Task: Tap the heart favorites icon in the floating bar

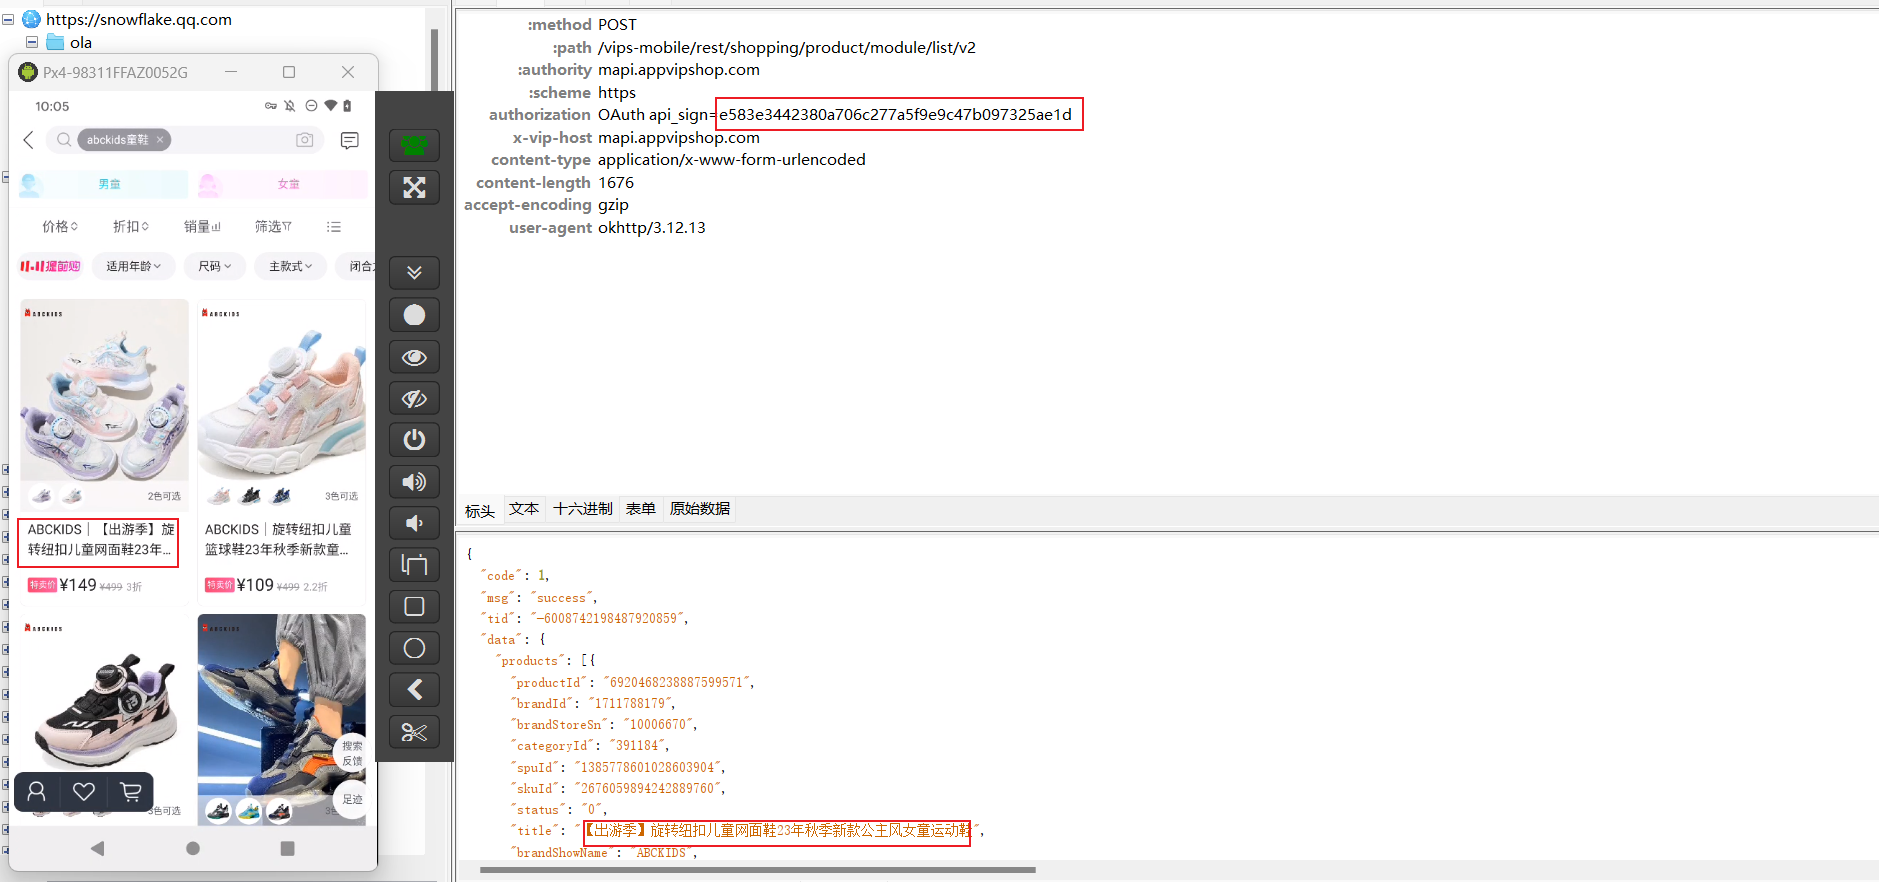Action: tap(84, 792)
